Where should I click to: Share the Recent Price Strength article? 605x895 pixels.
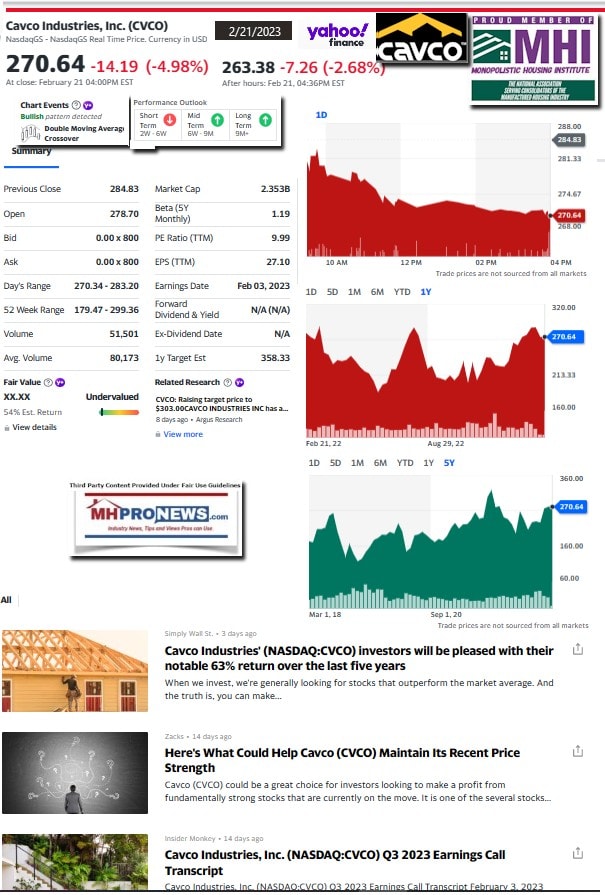pyautogui.click(x=578, y=751)
